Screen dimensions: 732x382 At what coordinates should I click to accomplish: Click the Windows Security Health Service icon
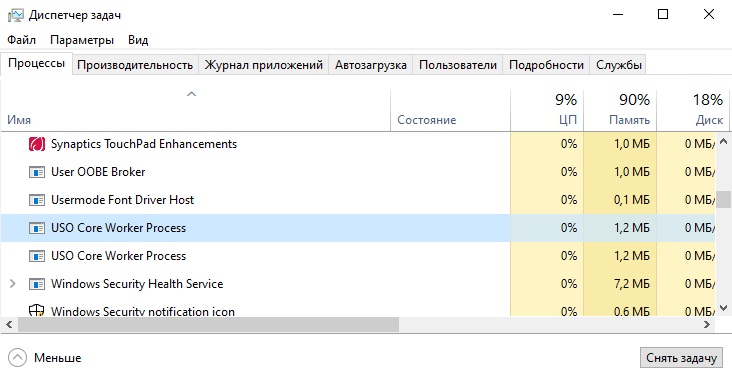pos(37,284)
